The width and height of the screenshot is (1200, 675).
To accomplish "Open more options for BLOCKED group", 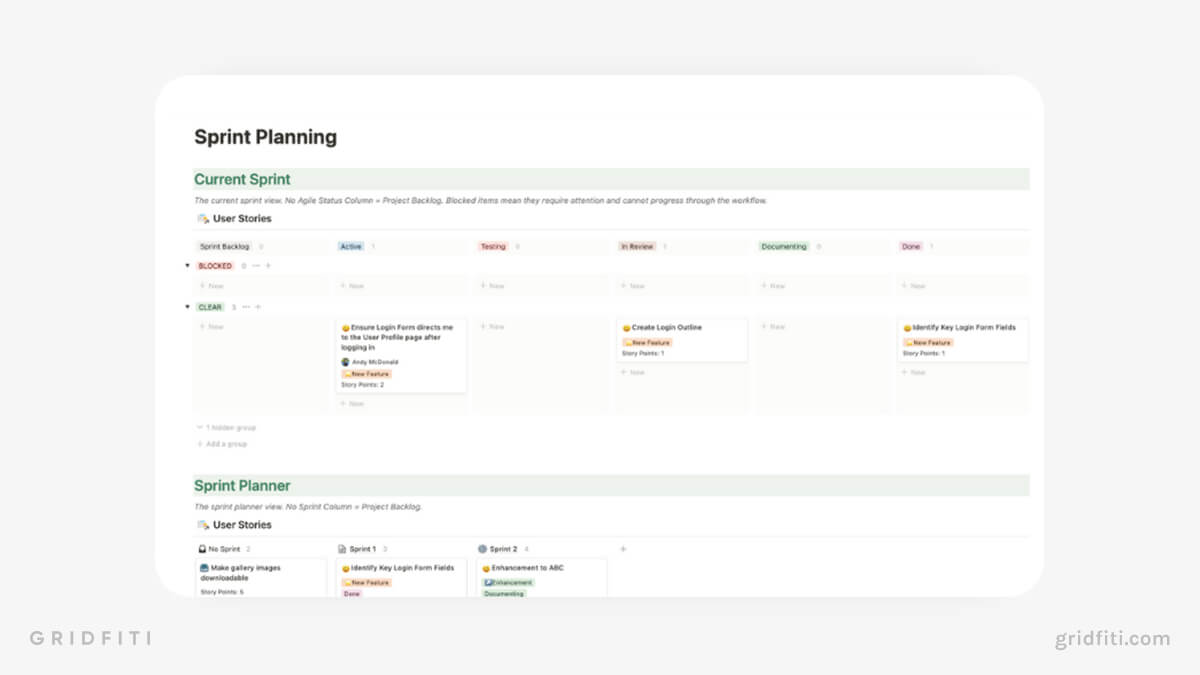I will click(256, 266).
